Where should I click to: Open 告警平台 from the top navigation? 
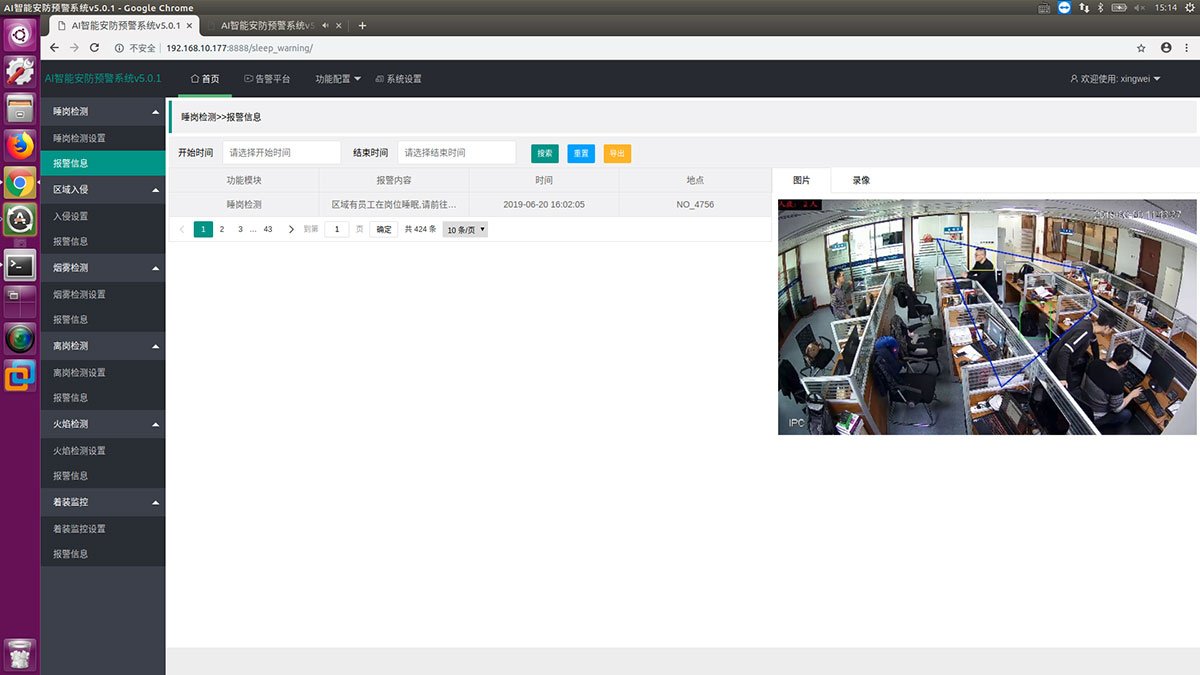pos(267,79)
